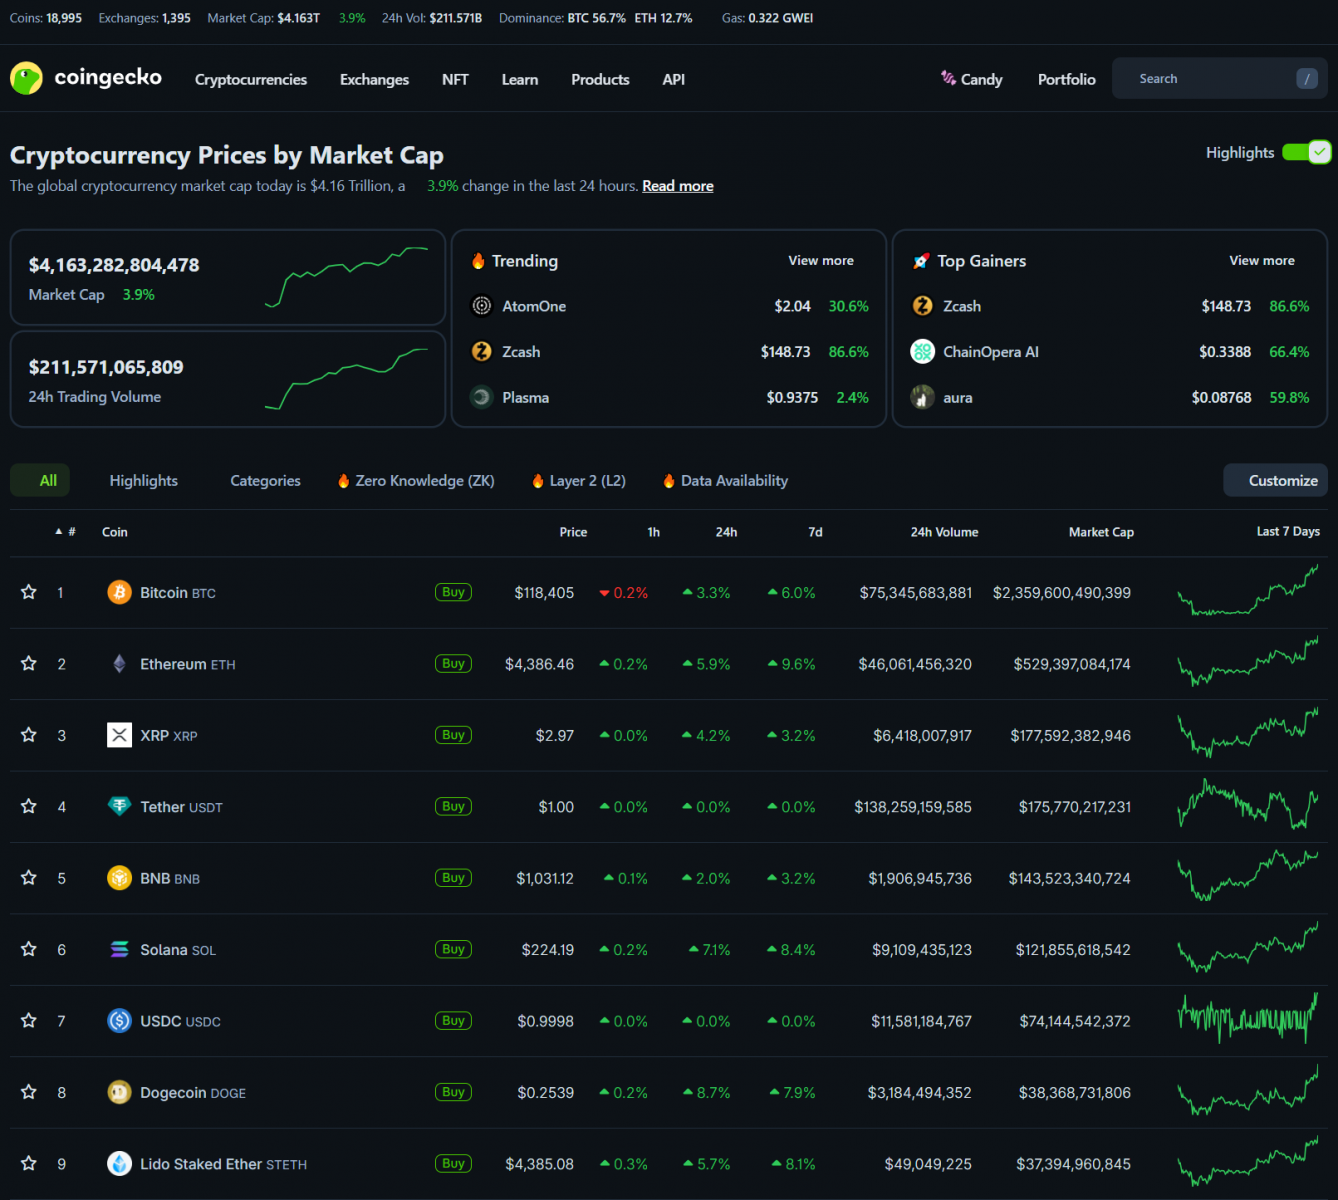Screen dimensions: 1338x1200
Task: Focus the Search input field
Action: 1210,79
